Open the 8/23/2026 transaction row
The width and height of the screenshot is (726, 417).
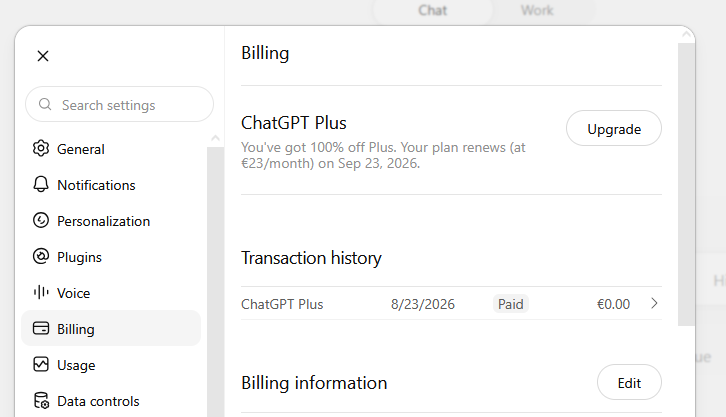coord(451,304)
